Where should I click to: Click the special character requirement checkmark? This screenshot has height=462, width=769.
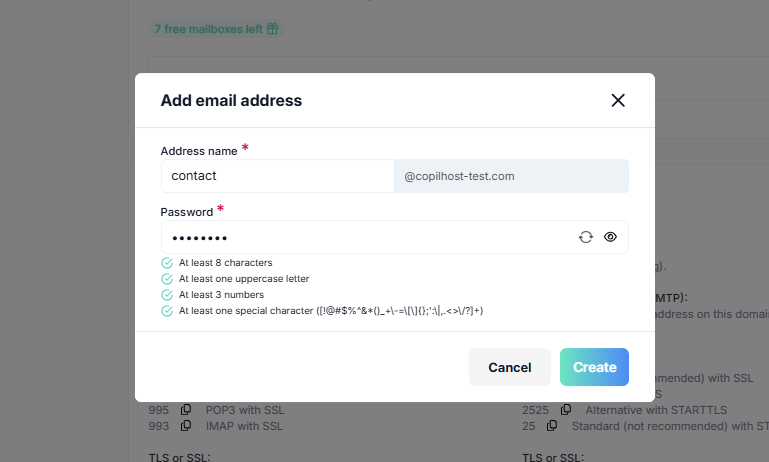[167, 311]
